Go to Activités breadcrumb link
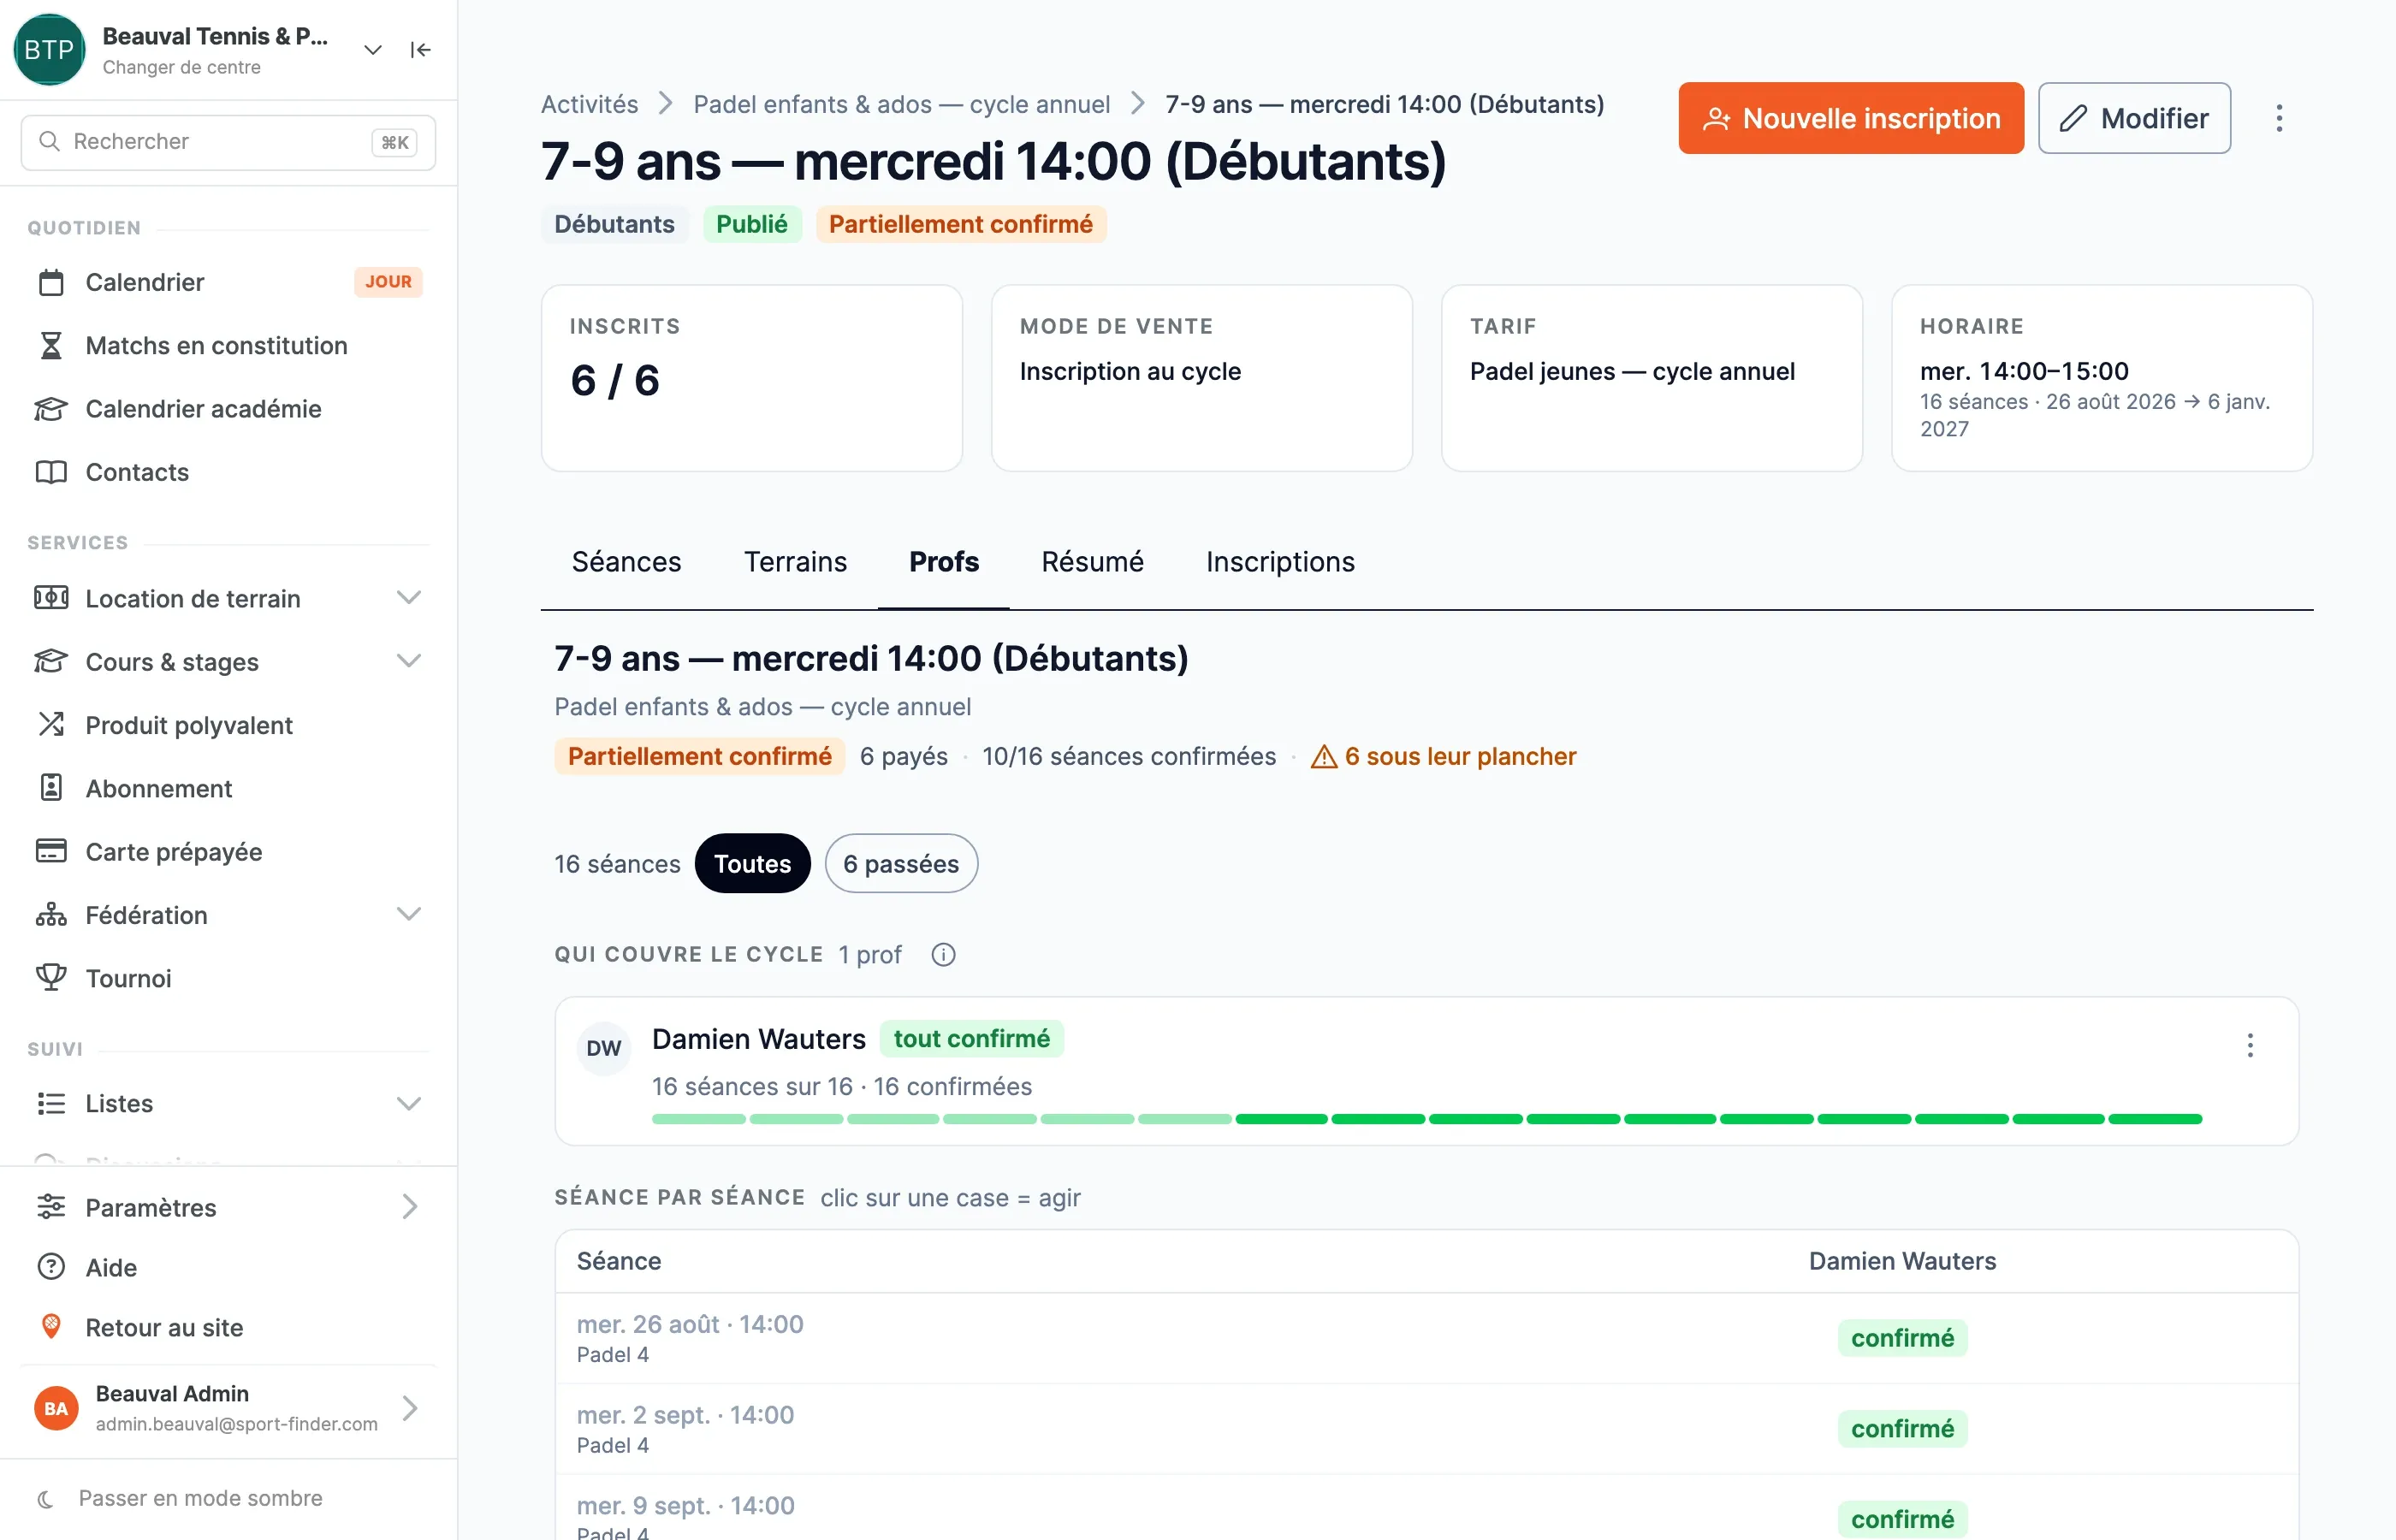 tap(589, 105)
